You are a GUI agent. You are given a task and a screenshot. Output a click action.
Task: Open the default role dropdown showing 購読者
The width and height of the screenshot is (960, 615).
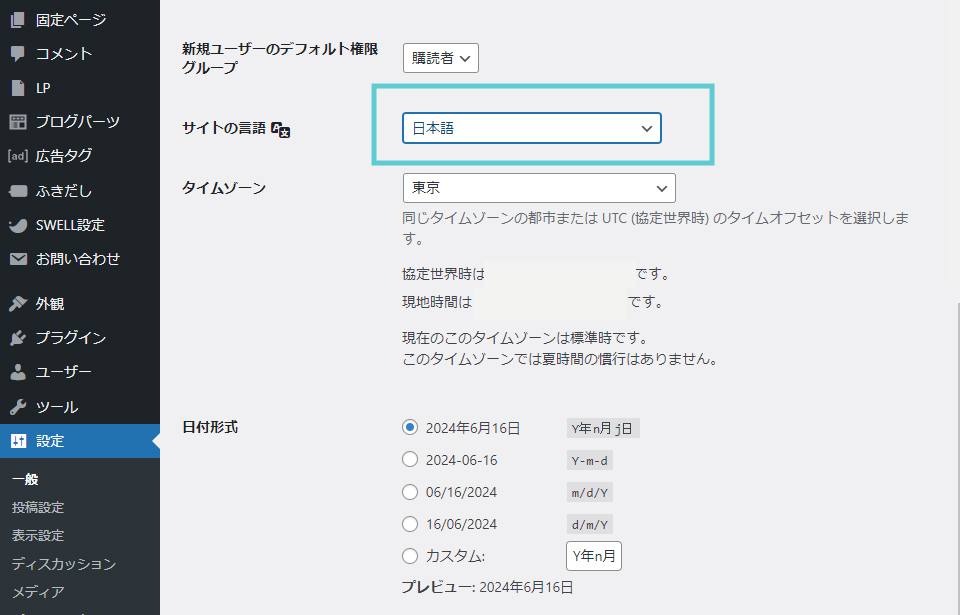[x=441, y=58]
